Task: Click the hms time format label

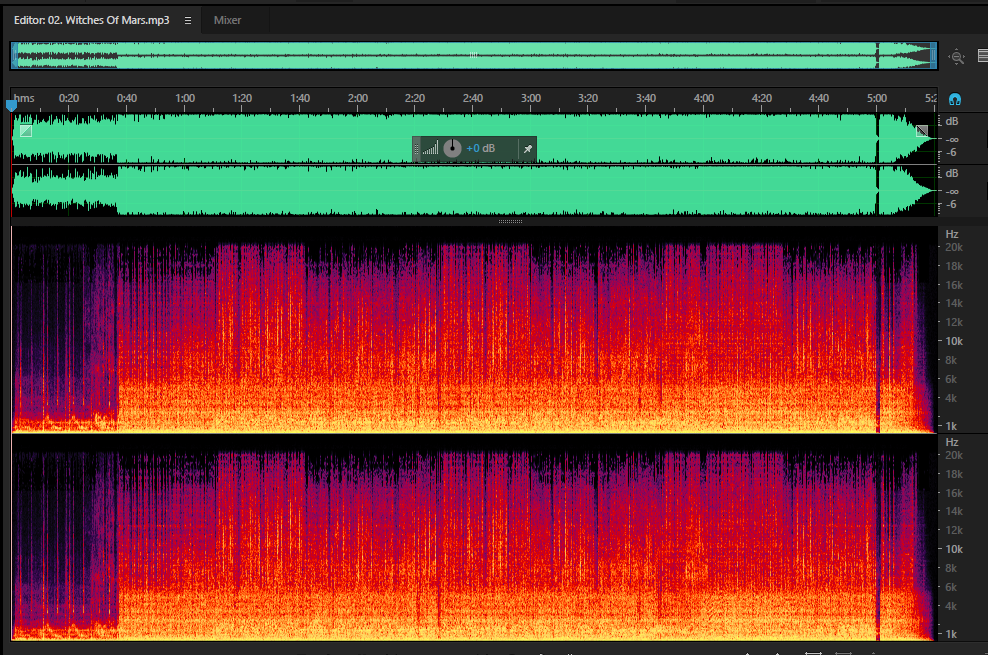Action: 24,98
